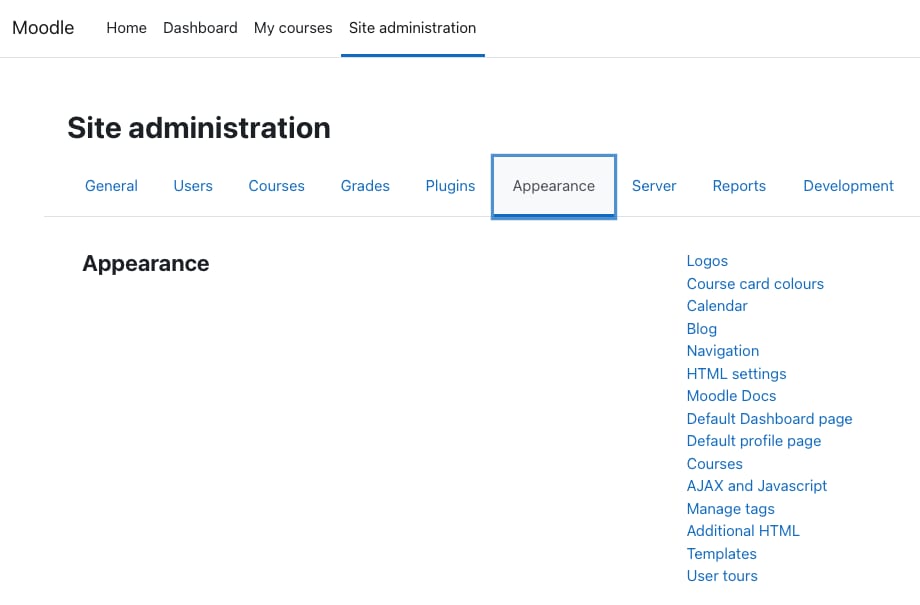Open the Calendar appearance settings

click(x=716, y=306)
